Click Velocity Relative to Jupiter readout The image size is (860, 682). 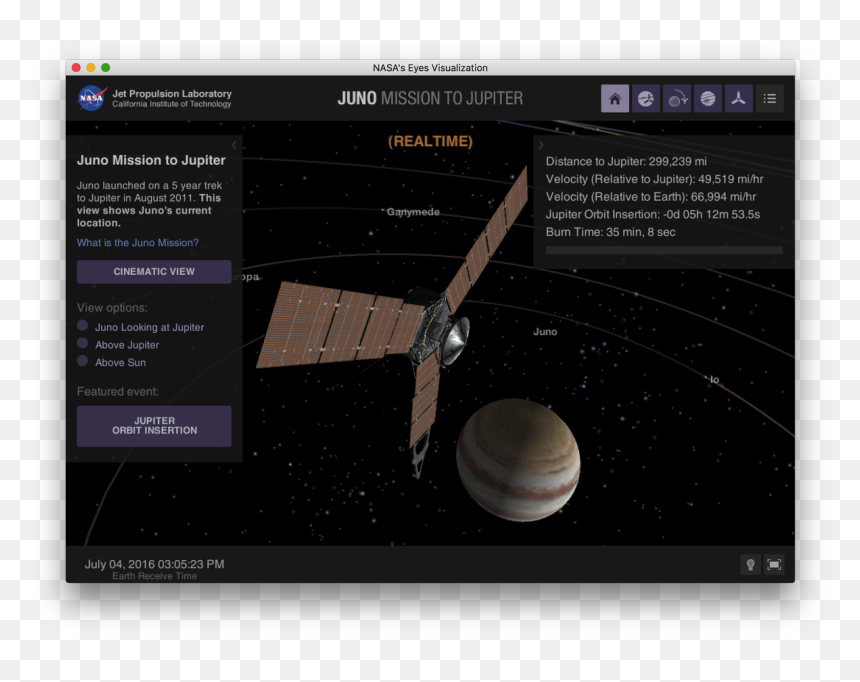(x=654, y=179)
